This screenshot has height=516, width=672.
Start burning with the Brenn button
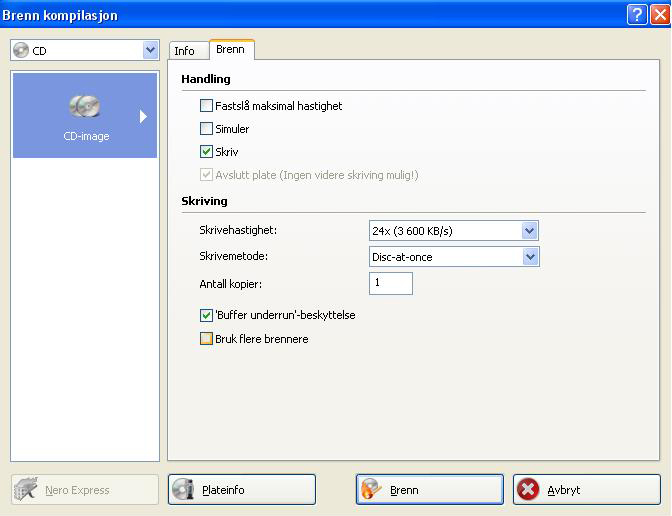(429, 489)
